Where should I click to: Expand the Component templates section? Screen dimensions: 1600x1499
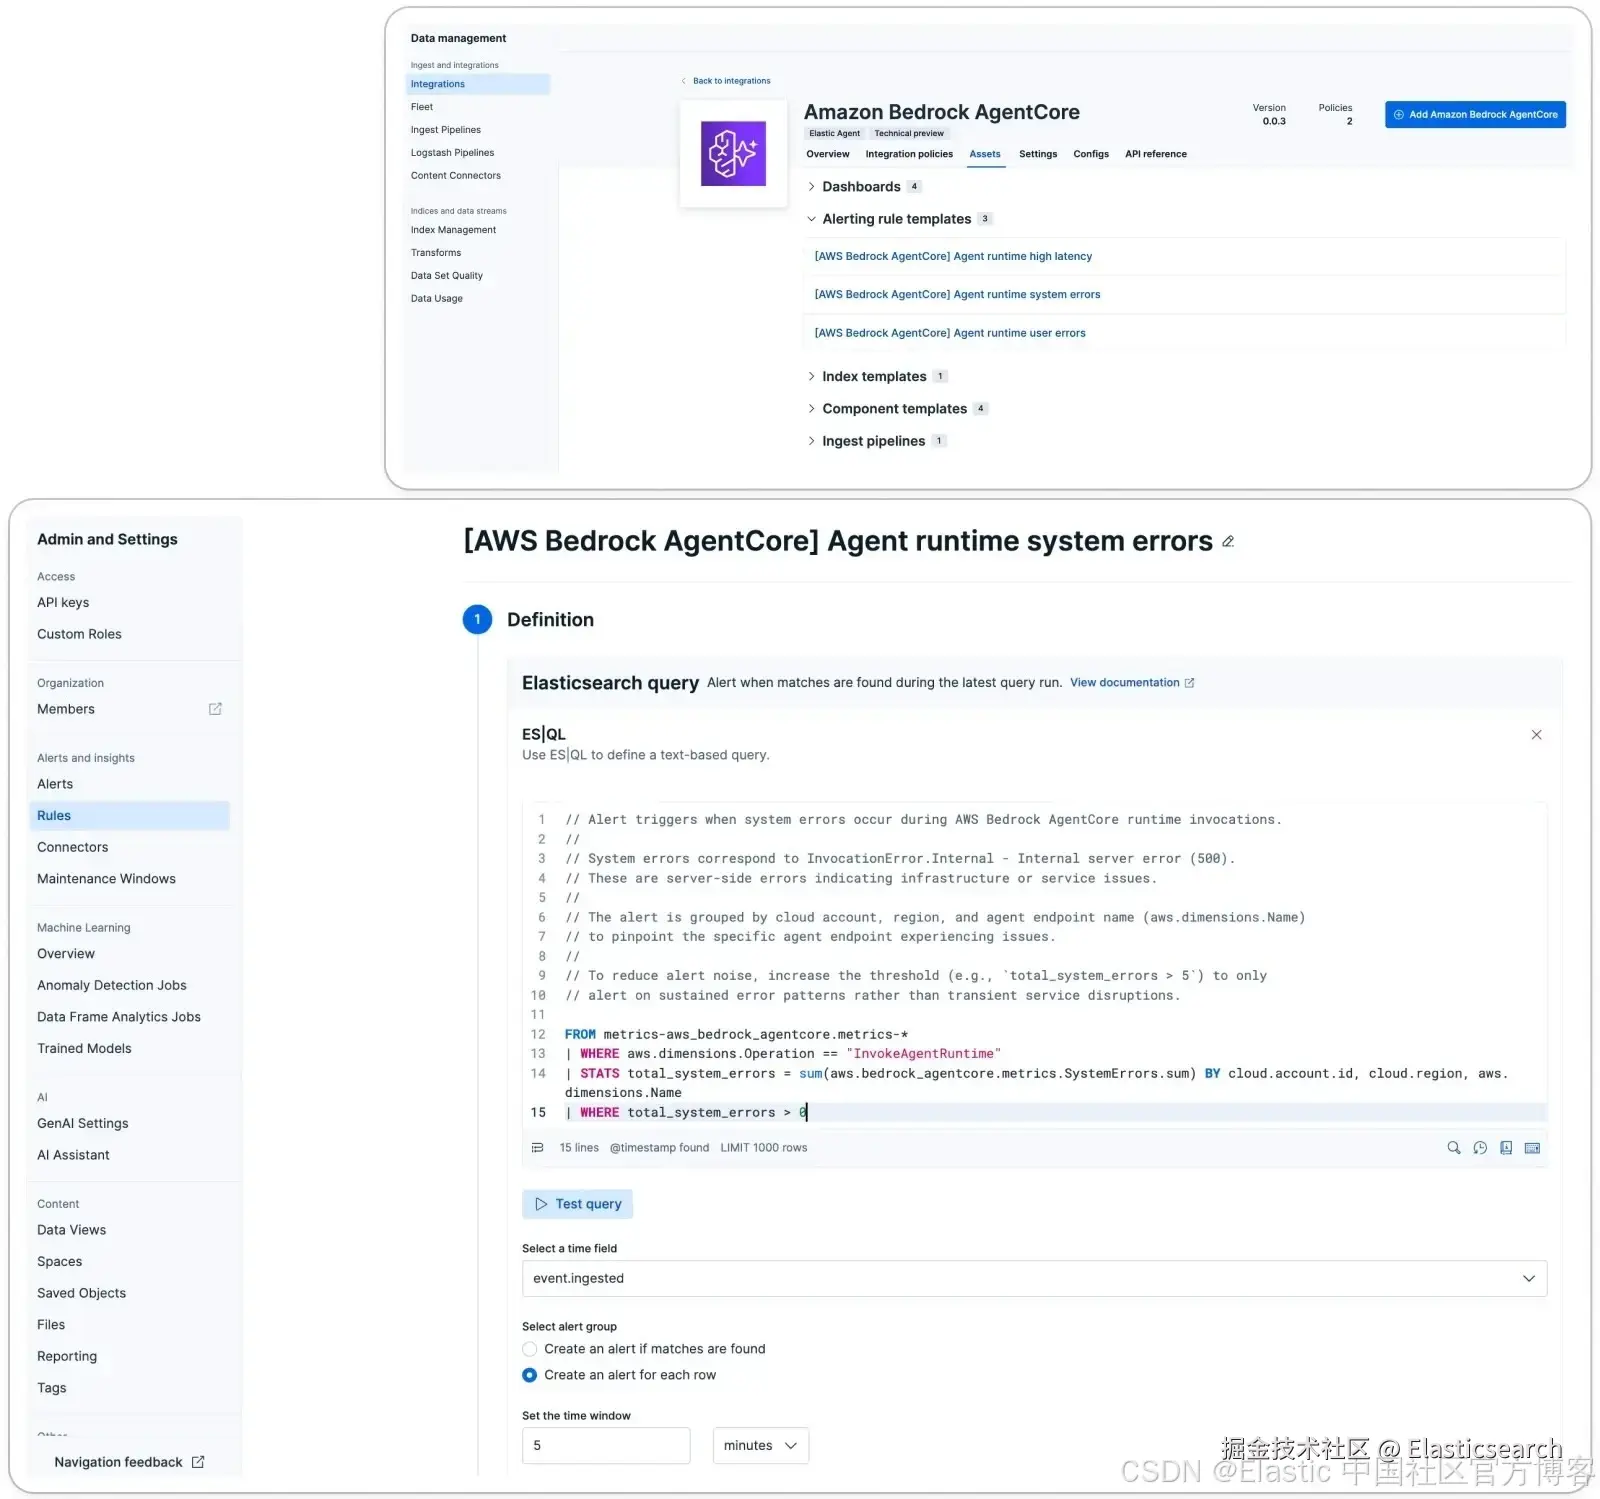811,409
